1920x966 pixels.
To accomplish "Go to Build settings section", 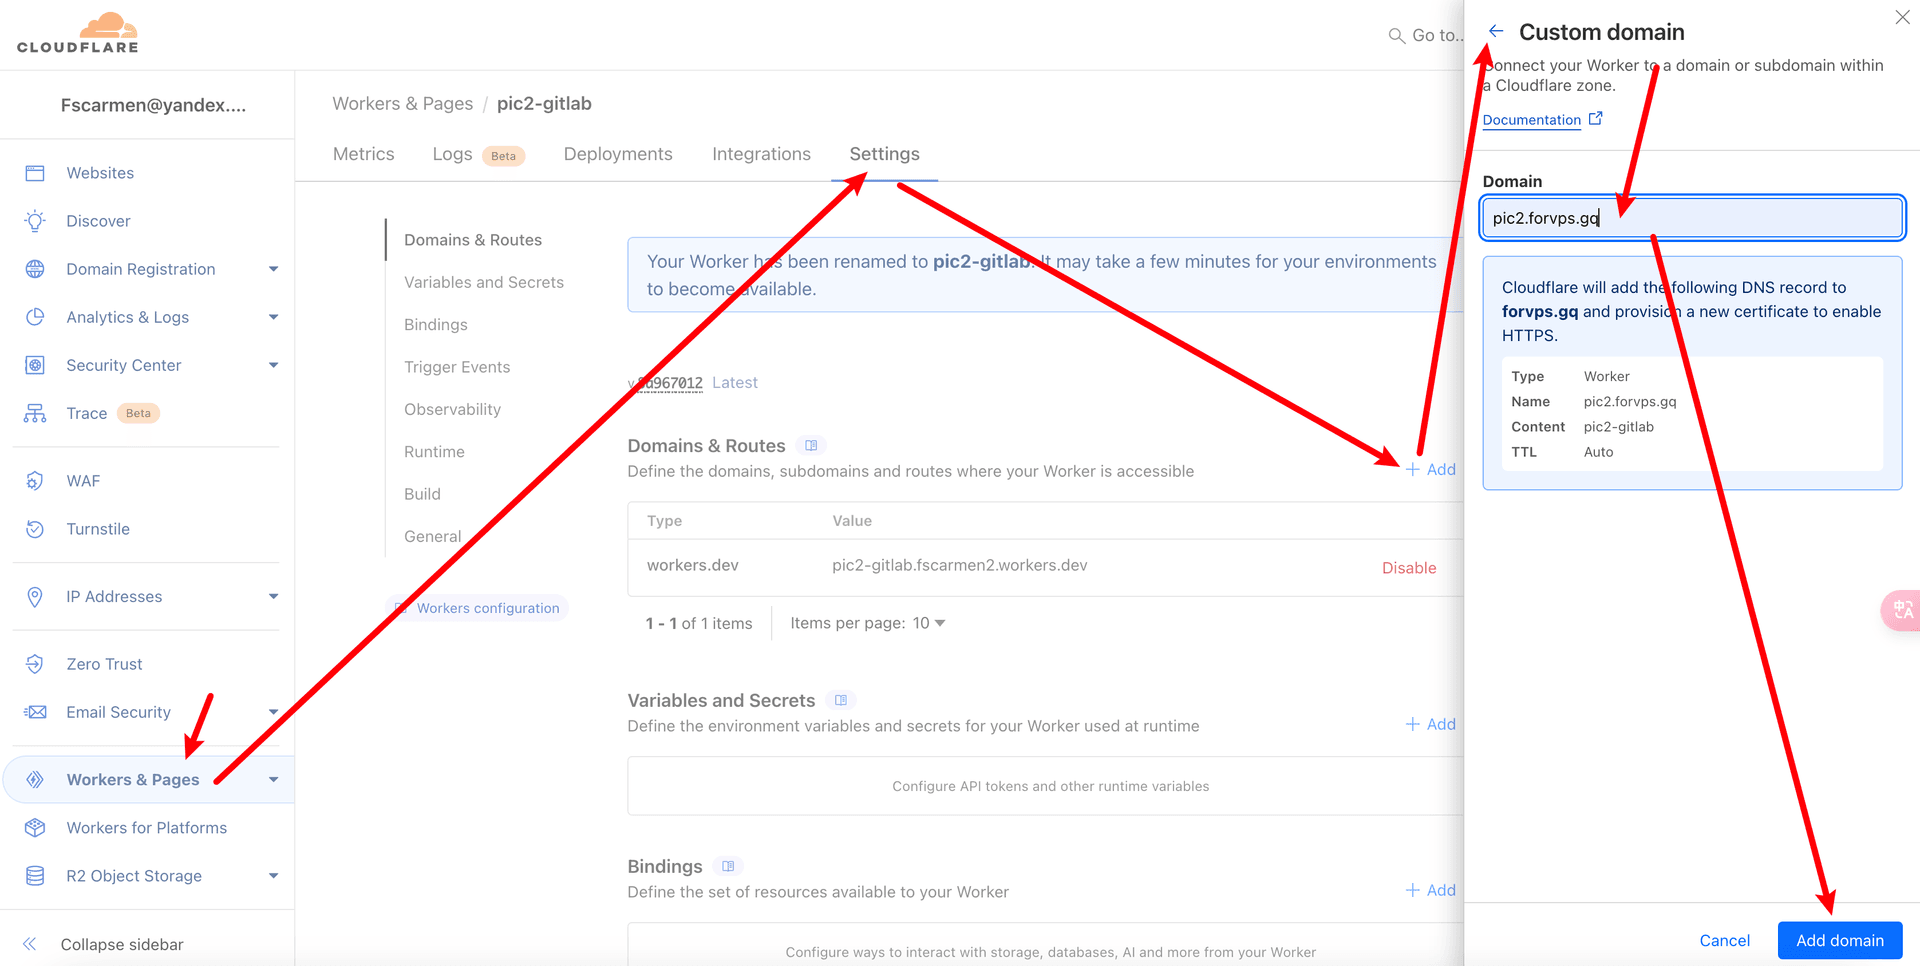I will tap(422, 494).
